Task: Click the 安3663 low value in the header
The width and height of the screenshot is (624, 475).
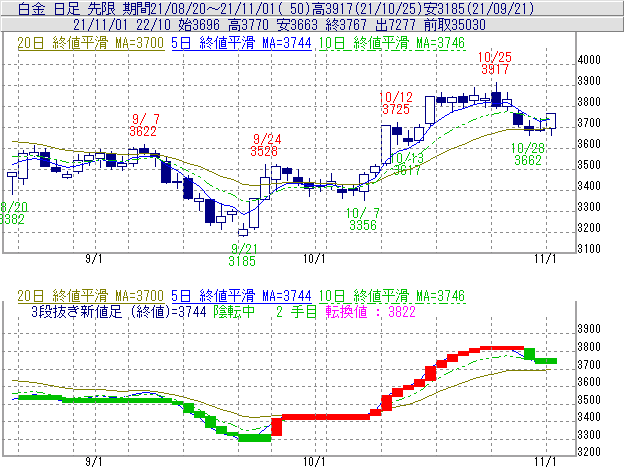Action: [297, 25]
